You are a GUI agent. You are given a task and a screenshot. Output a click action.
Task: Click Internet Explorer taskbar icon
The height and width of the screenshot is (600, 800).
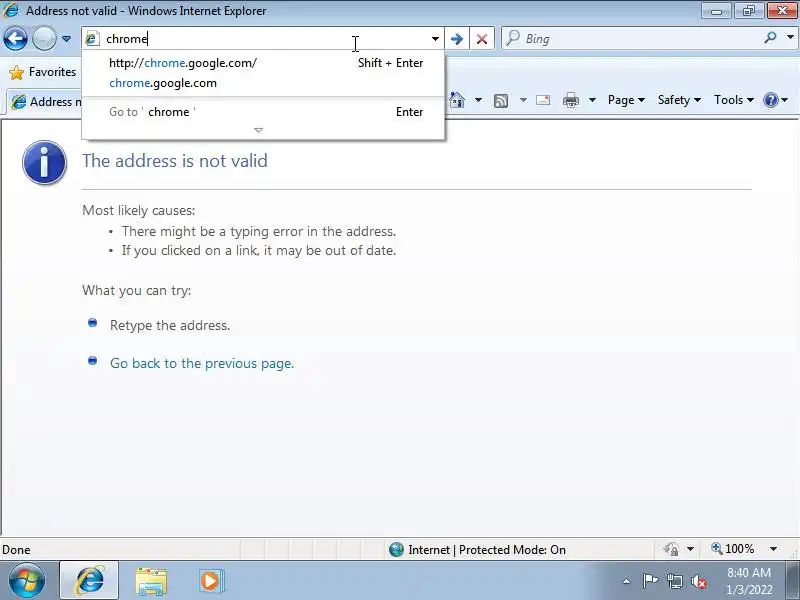coord(89,581)
